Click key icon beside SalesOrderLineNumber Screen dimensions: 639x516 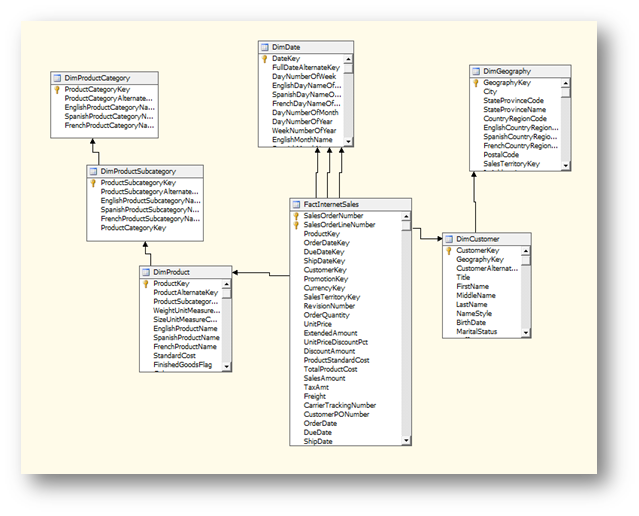click(x=296, y=225)
